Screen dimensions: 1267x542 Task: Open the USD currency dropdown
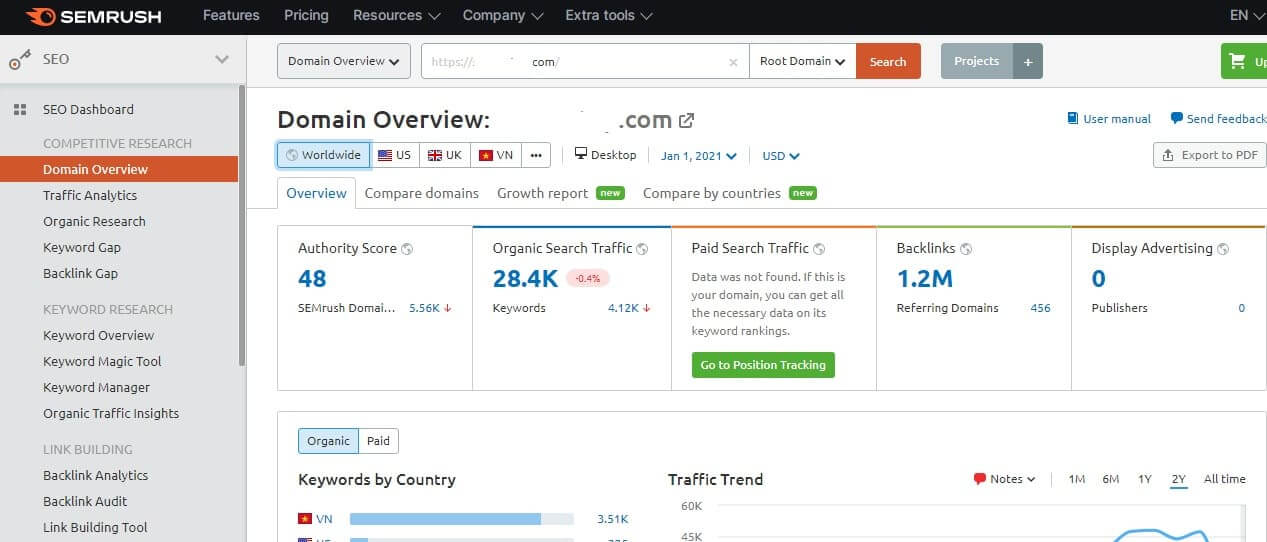(781, 156)
